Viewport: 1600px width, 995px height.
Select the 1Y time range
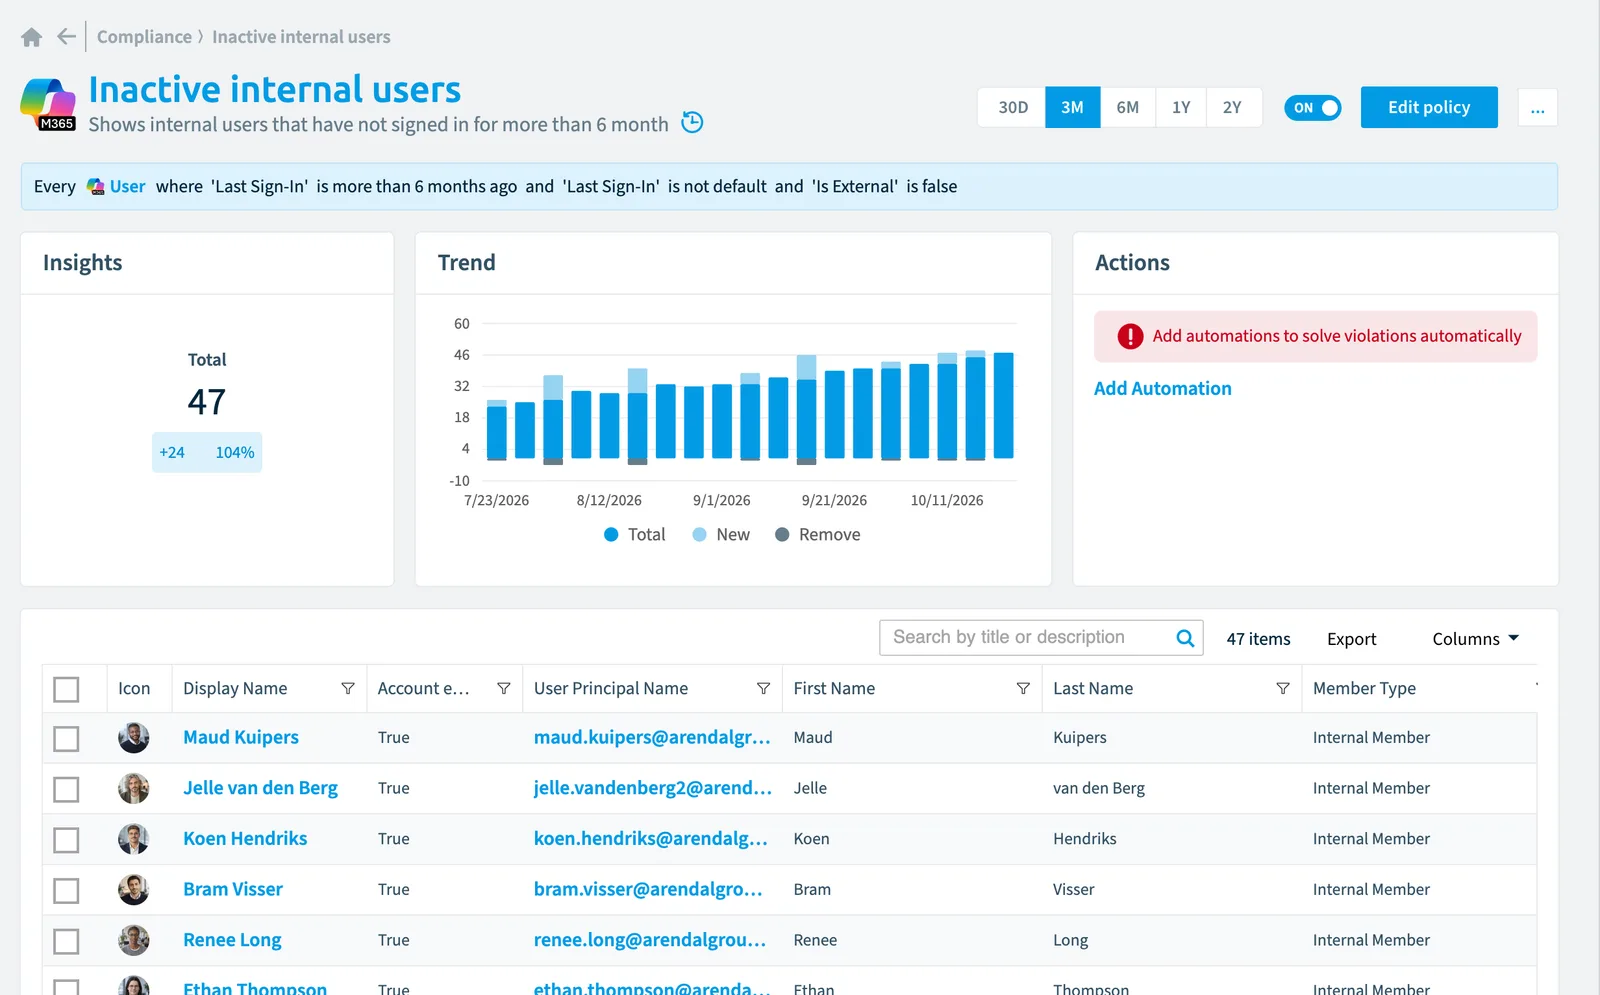(1181, 107)
